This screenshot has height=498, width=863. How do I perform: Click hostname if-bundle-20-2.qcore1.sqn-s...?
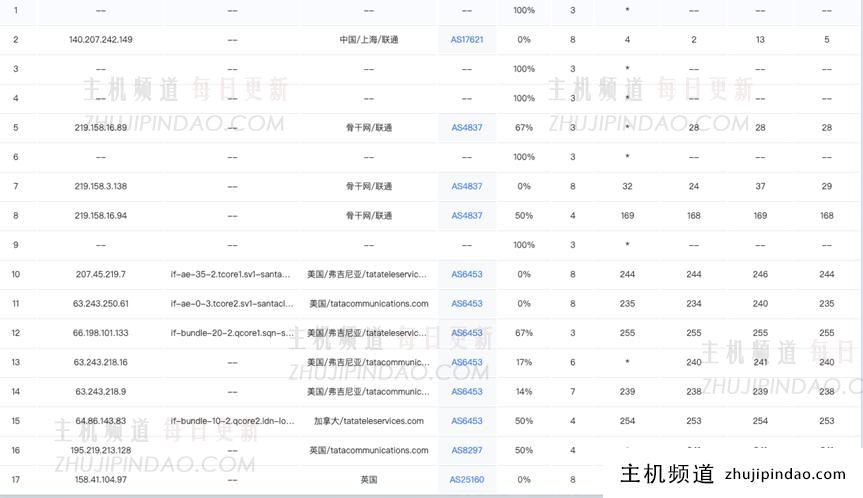(232, 333)
